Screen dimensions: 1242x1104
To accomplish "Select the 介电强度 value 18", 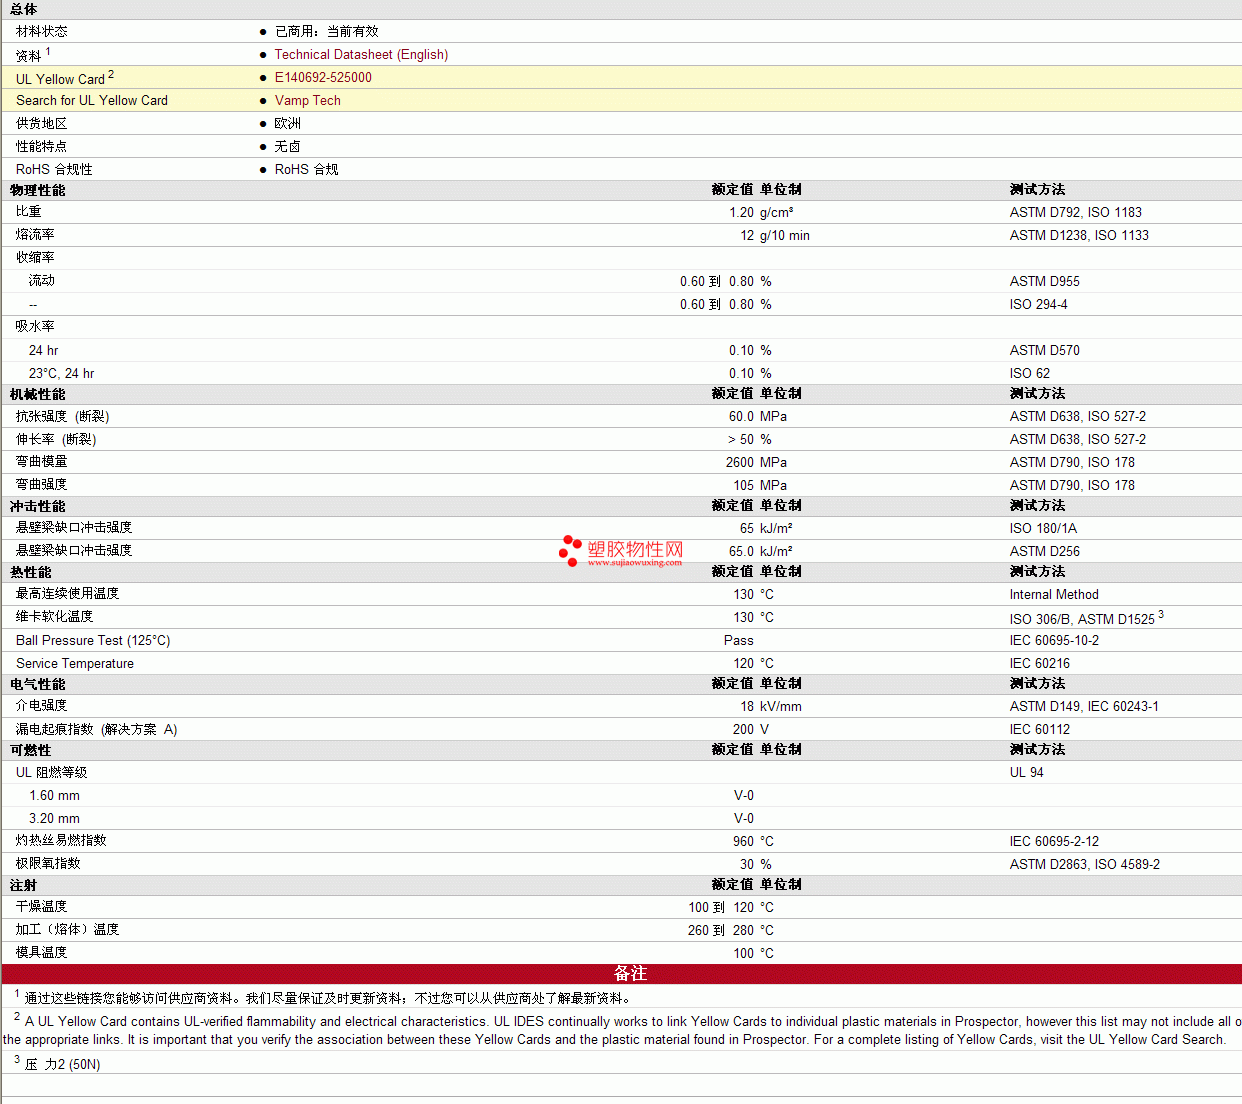I will pyautogui.click(x=748, y=707).
